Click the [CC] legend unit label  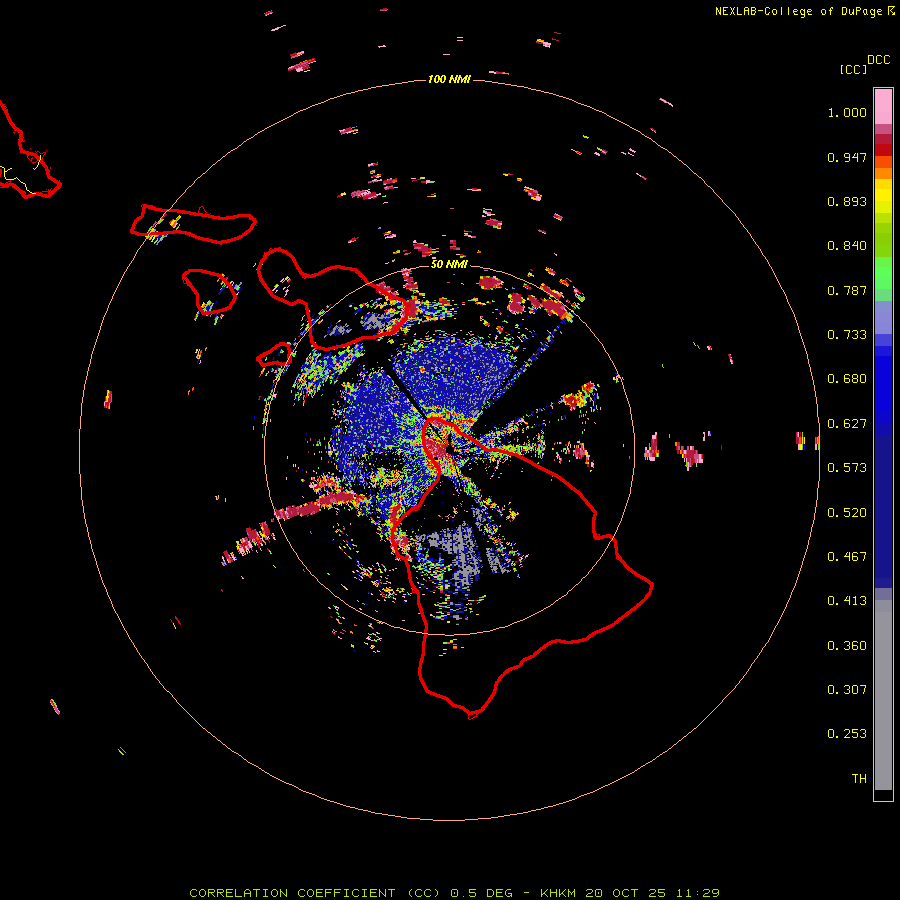pos(853,69)
